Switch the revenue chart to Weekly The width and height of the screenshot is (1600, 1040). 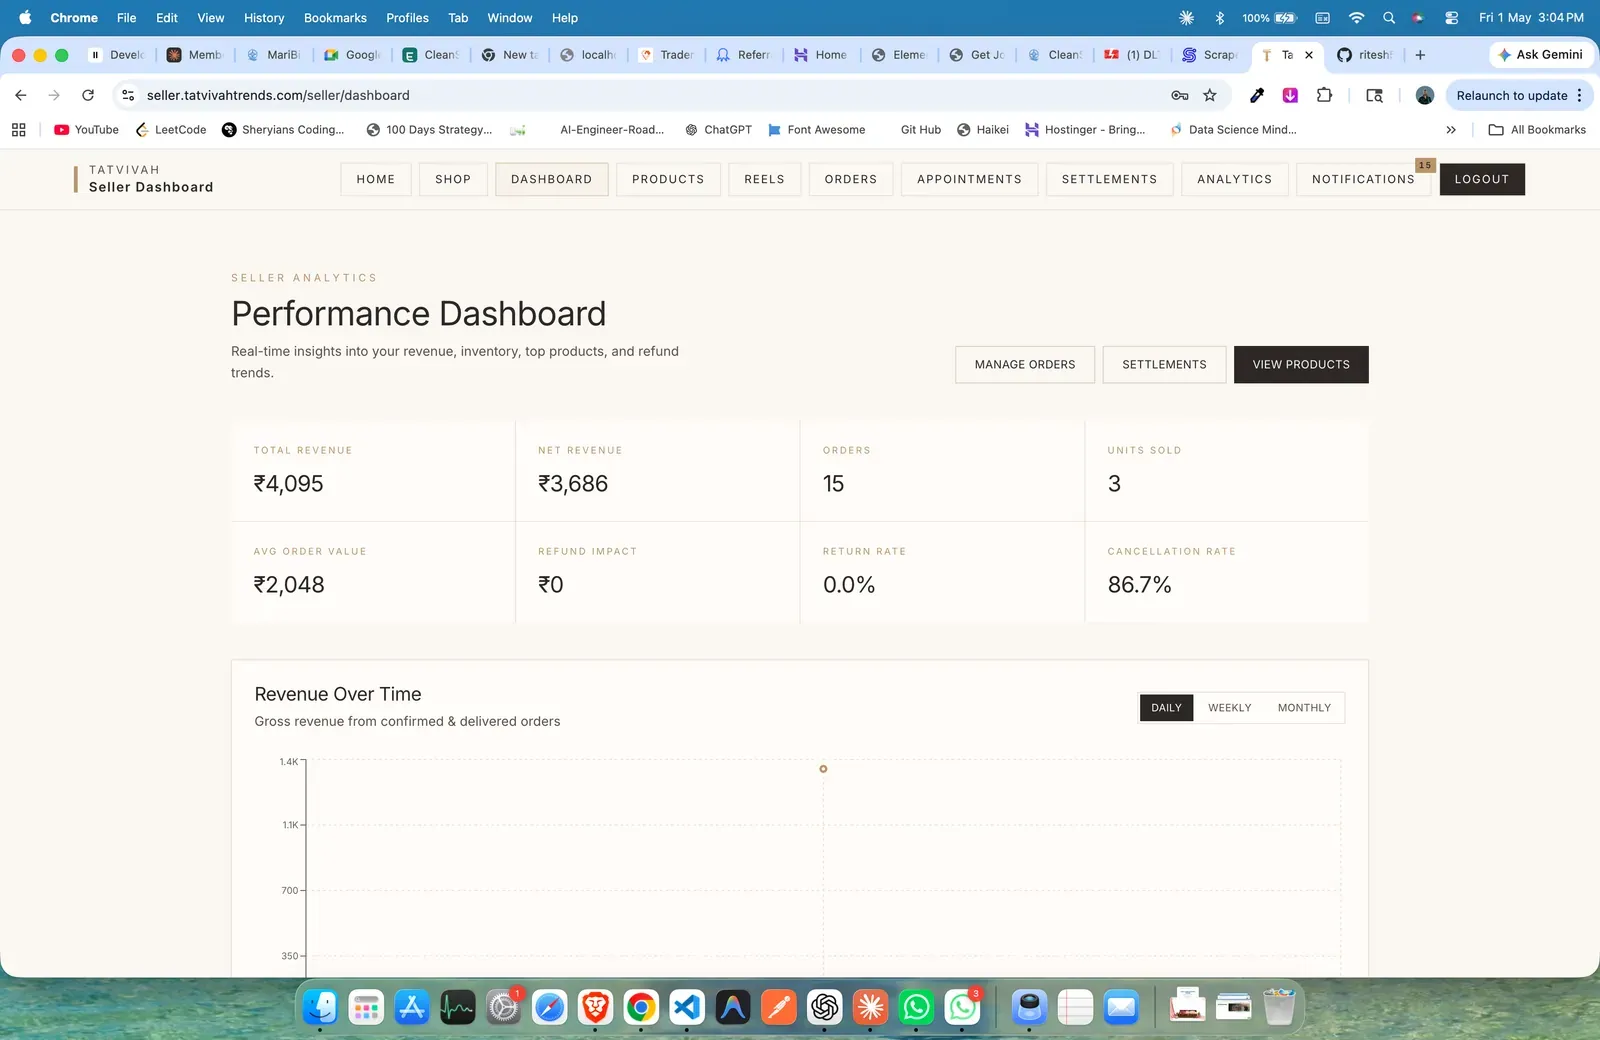tap(1229, 708)
